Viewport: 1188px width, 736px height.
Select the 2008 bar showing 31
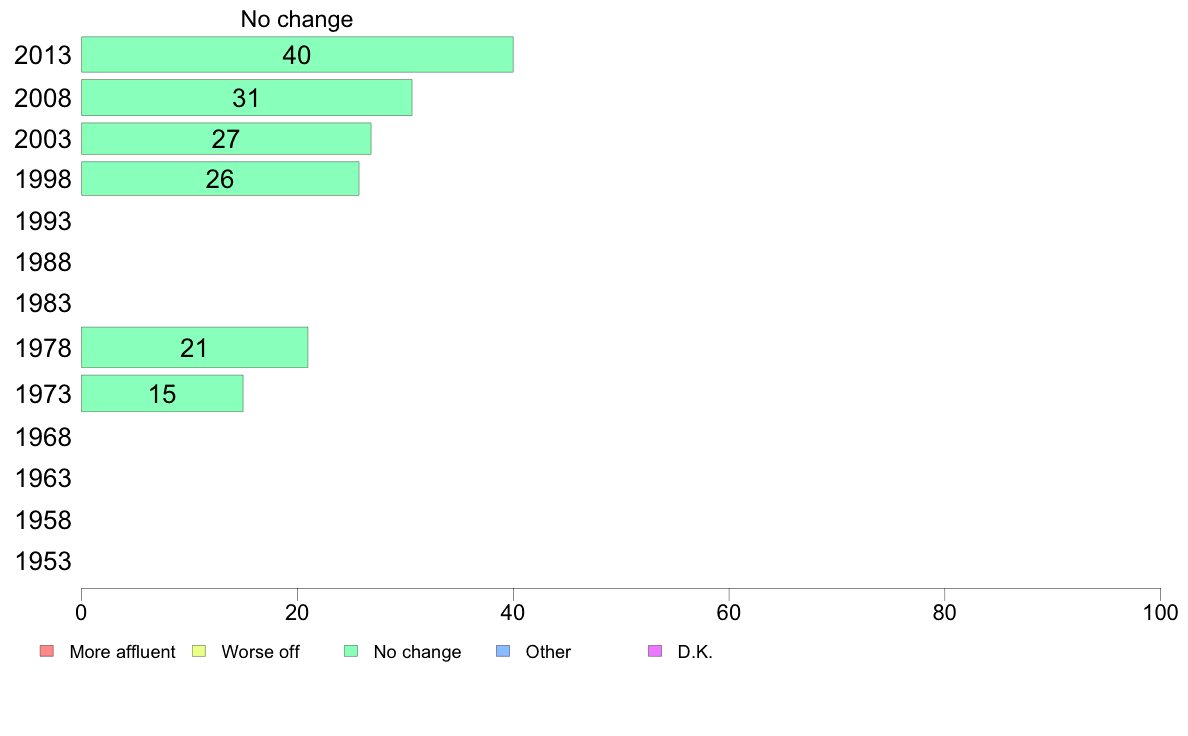pos(246,98)
